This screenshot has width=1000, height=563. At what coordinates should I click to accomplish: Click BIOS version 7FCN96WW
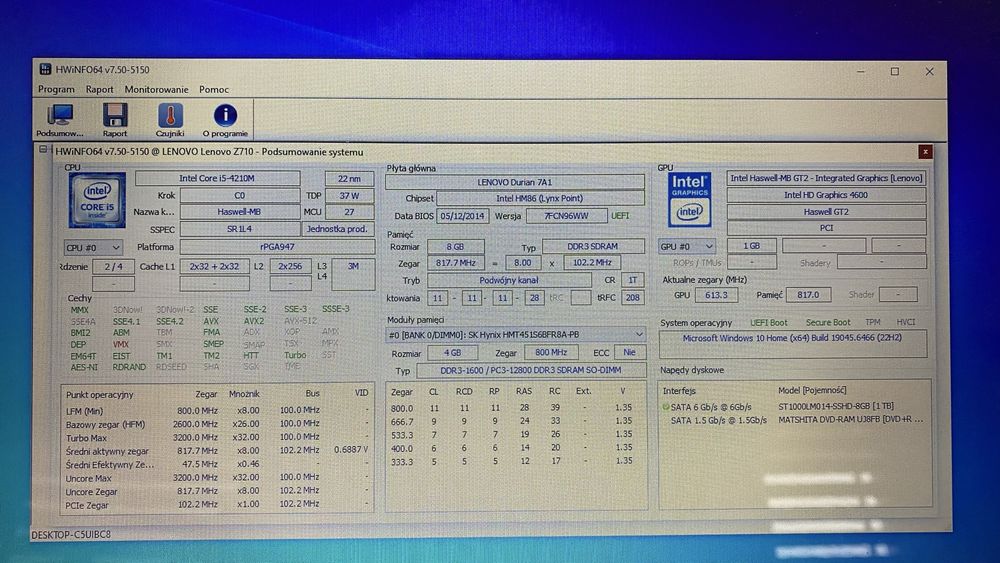[x=566, y=216]
